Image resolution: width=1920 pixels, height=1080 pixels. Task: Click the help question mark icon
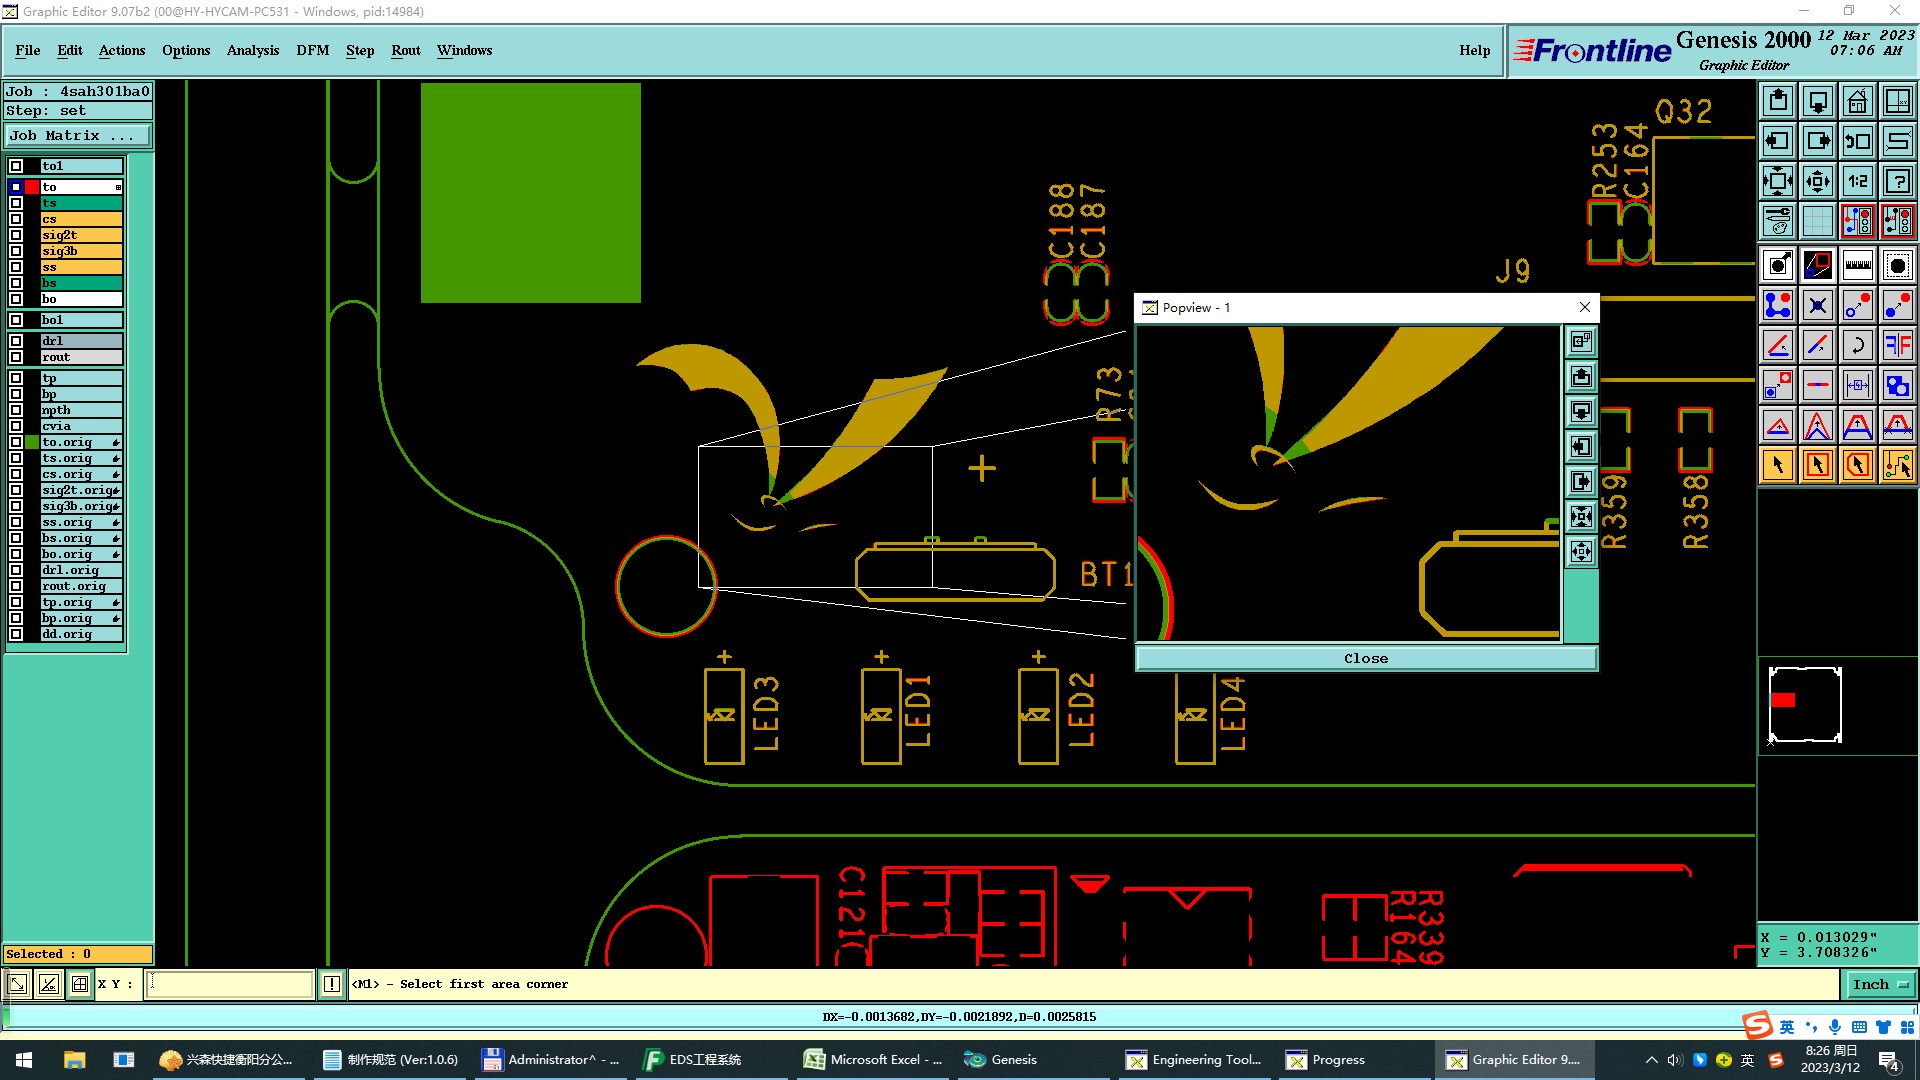[1897, 181]
